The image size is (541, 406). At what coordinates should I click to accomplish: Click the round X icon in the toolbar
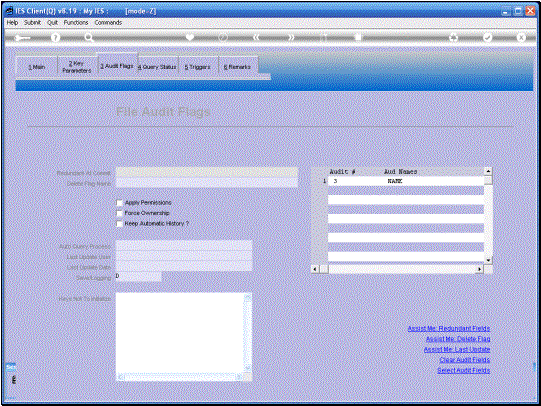click(521, 37)
